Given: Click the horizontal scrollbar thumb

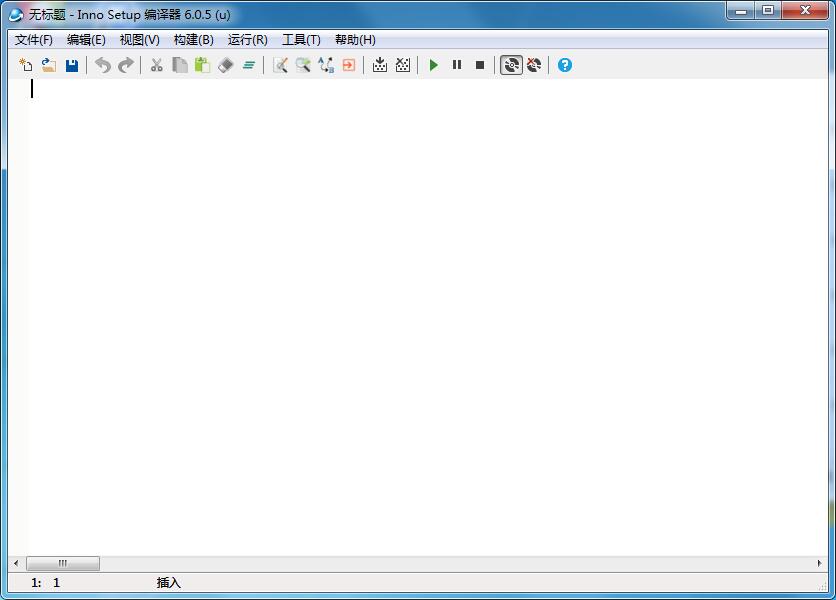Looking at the screenshot, I should pyautogui.click(x=63, y=563).
